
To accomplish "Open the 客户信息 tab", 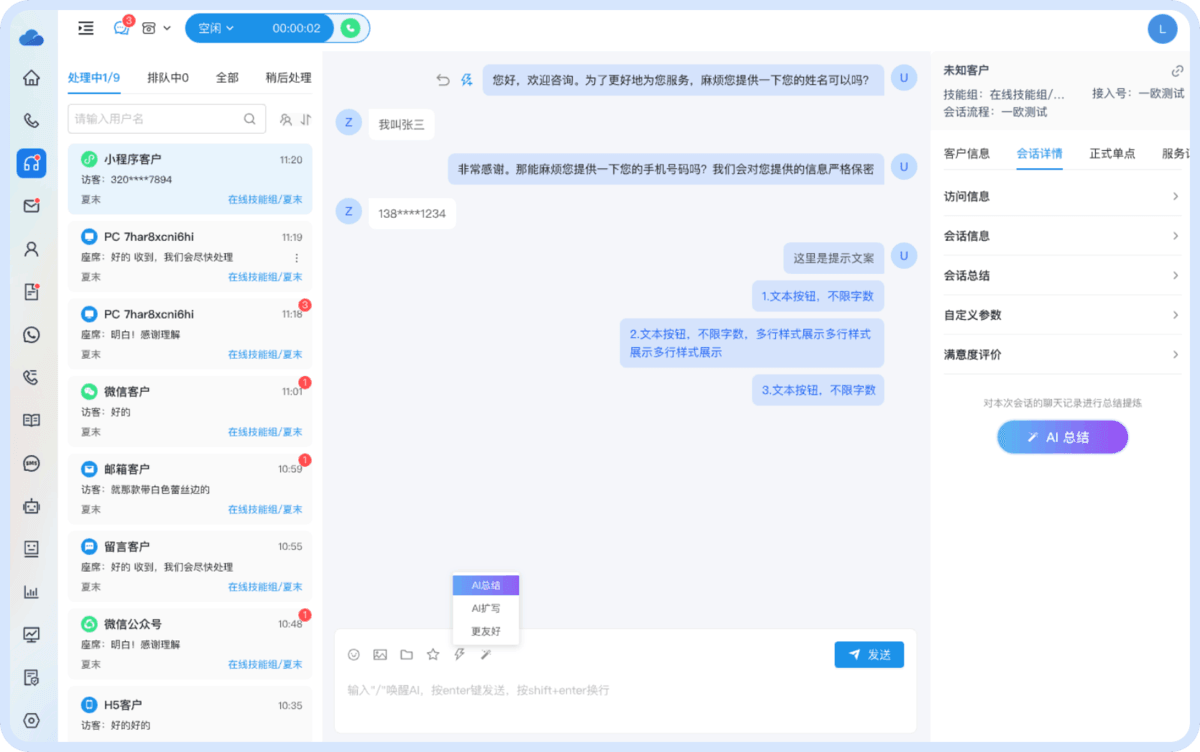I will (967, 153).
